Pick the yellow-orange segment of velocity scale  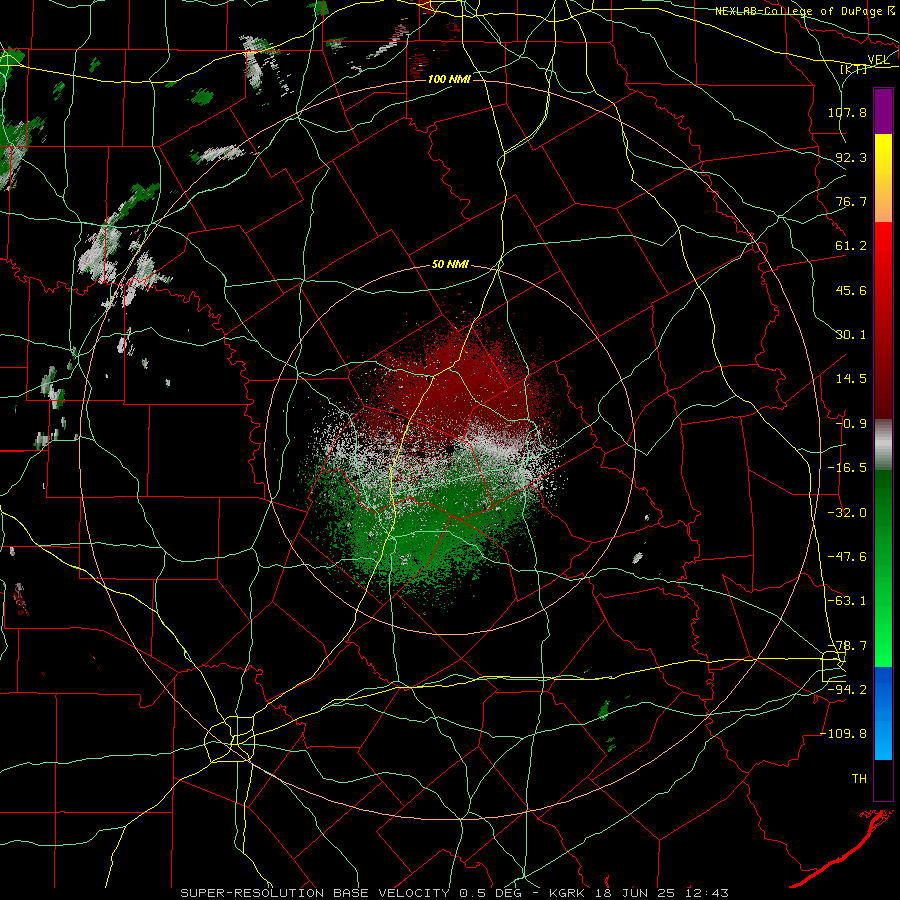click(883, 178)
